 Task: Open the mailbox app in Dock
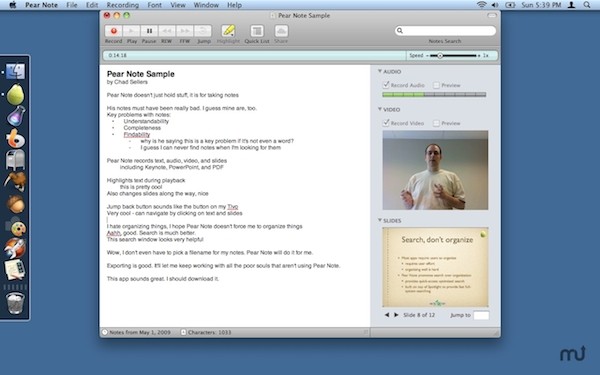click(x=15, y=159)
